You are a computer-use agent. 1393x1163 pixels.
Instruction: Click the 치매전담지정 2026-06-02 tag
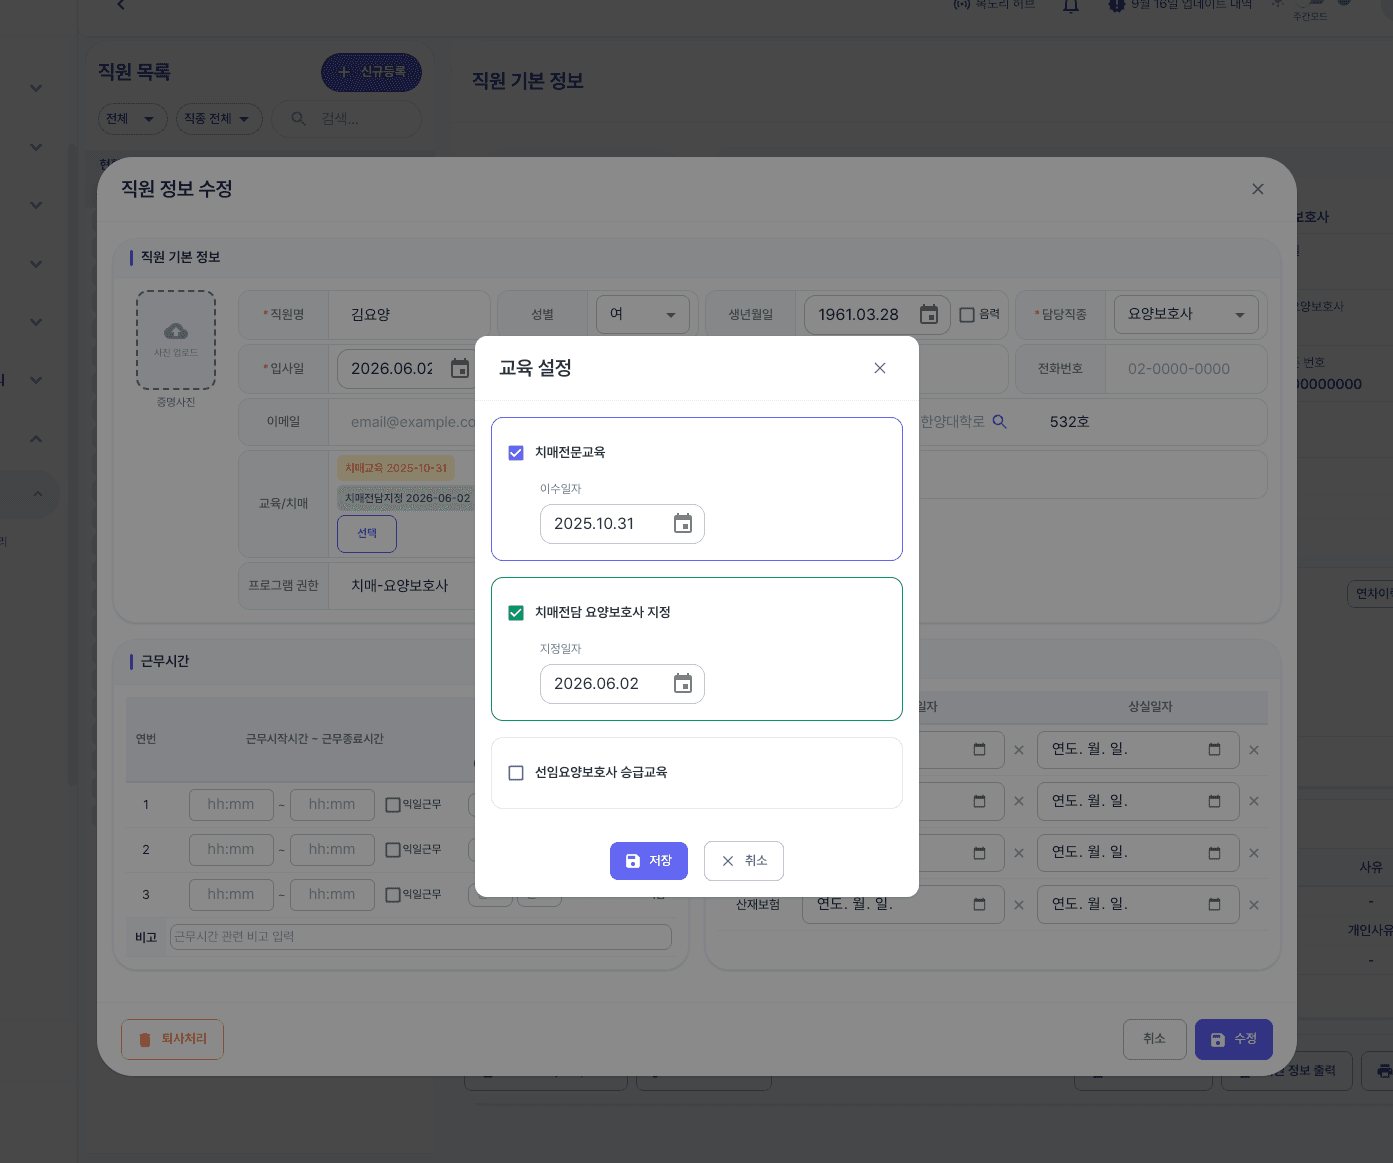[407, 498]
